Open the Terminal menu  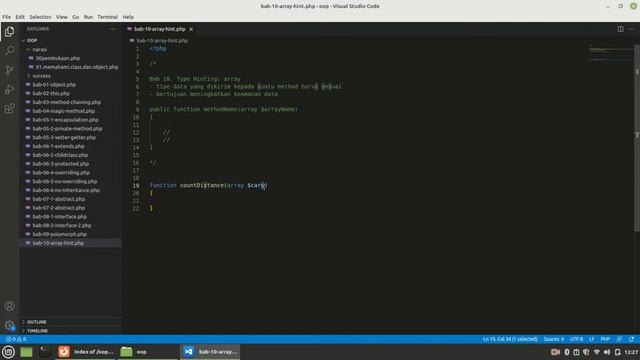click(107, 17)
